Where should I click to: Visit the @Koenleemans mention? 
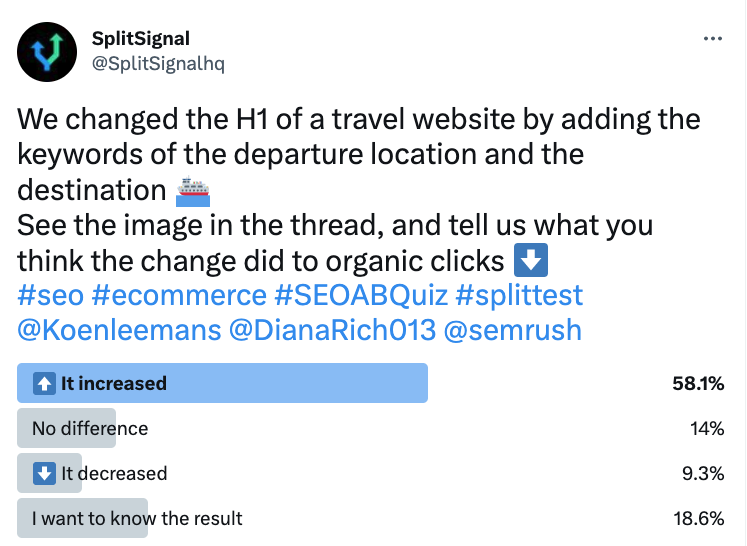[x=119, y=330]
